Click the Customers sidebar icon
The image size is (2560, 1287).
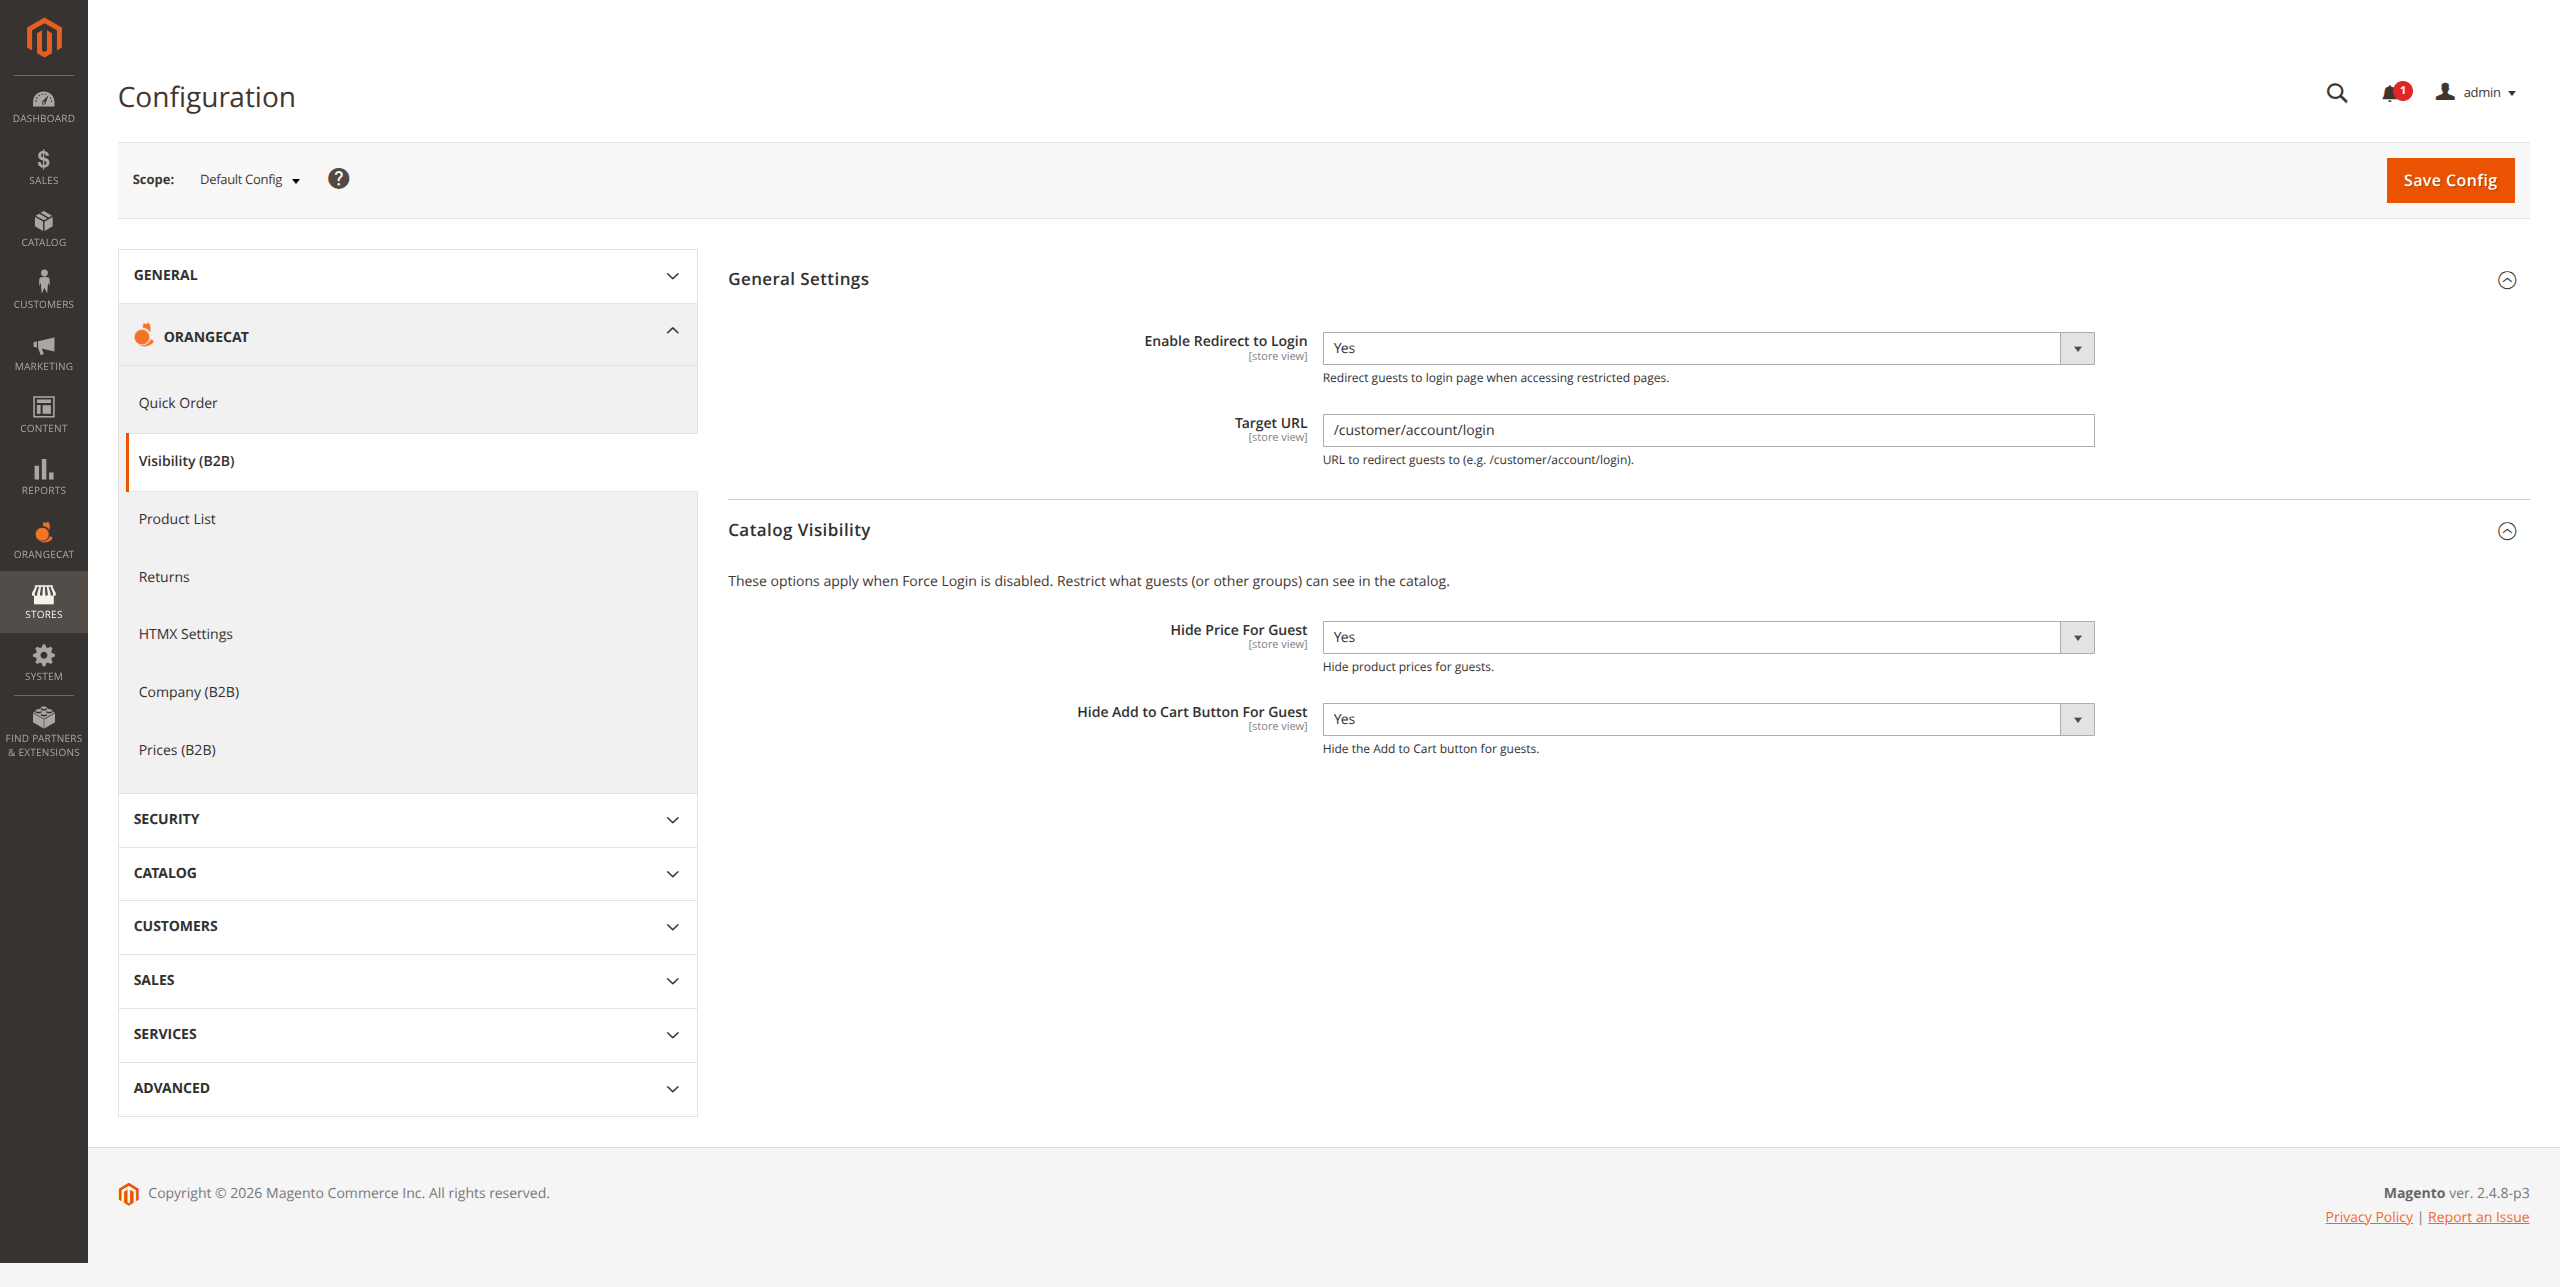[x=43, y=287]
